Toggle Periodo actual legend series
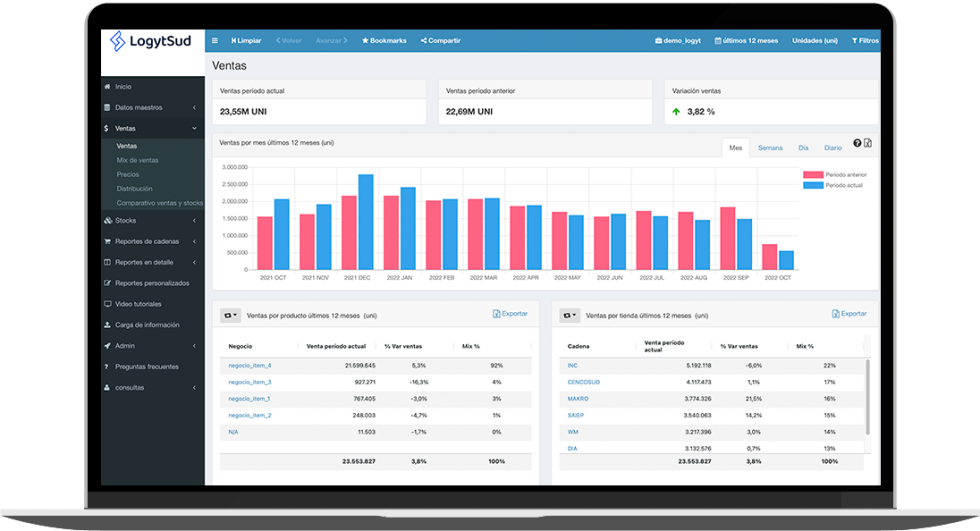The height and width of the screenshot is (531, 980). tap(833, 186)
